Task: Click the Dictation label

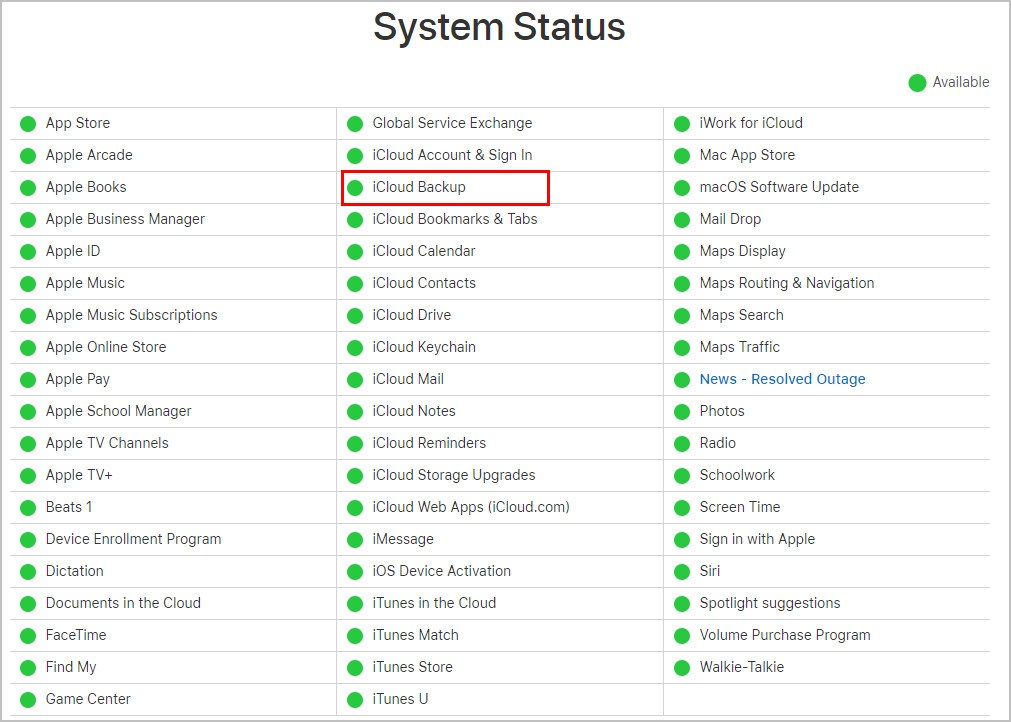Action: (74, 571)
